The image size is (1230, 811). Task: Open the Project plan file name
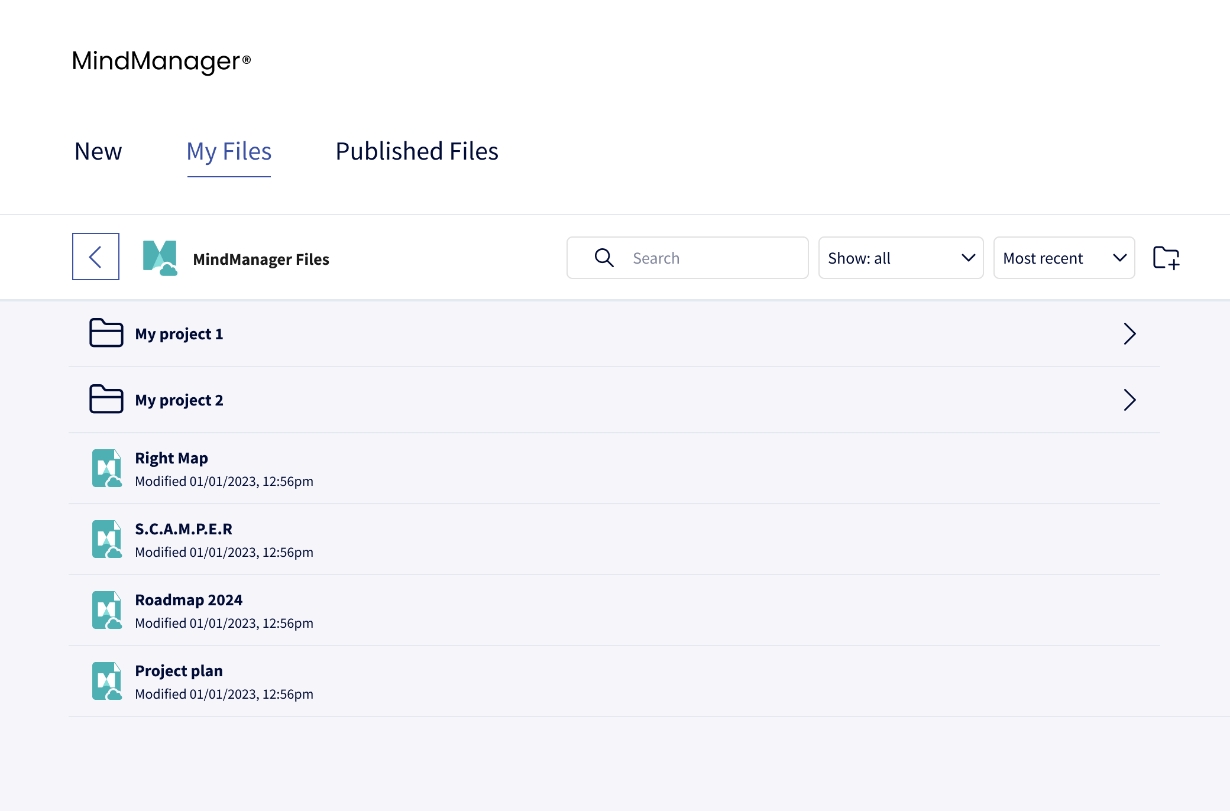(x=179, y=671)
